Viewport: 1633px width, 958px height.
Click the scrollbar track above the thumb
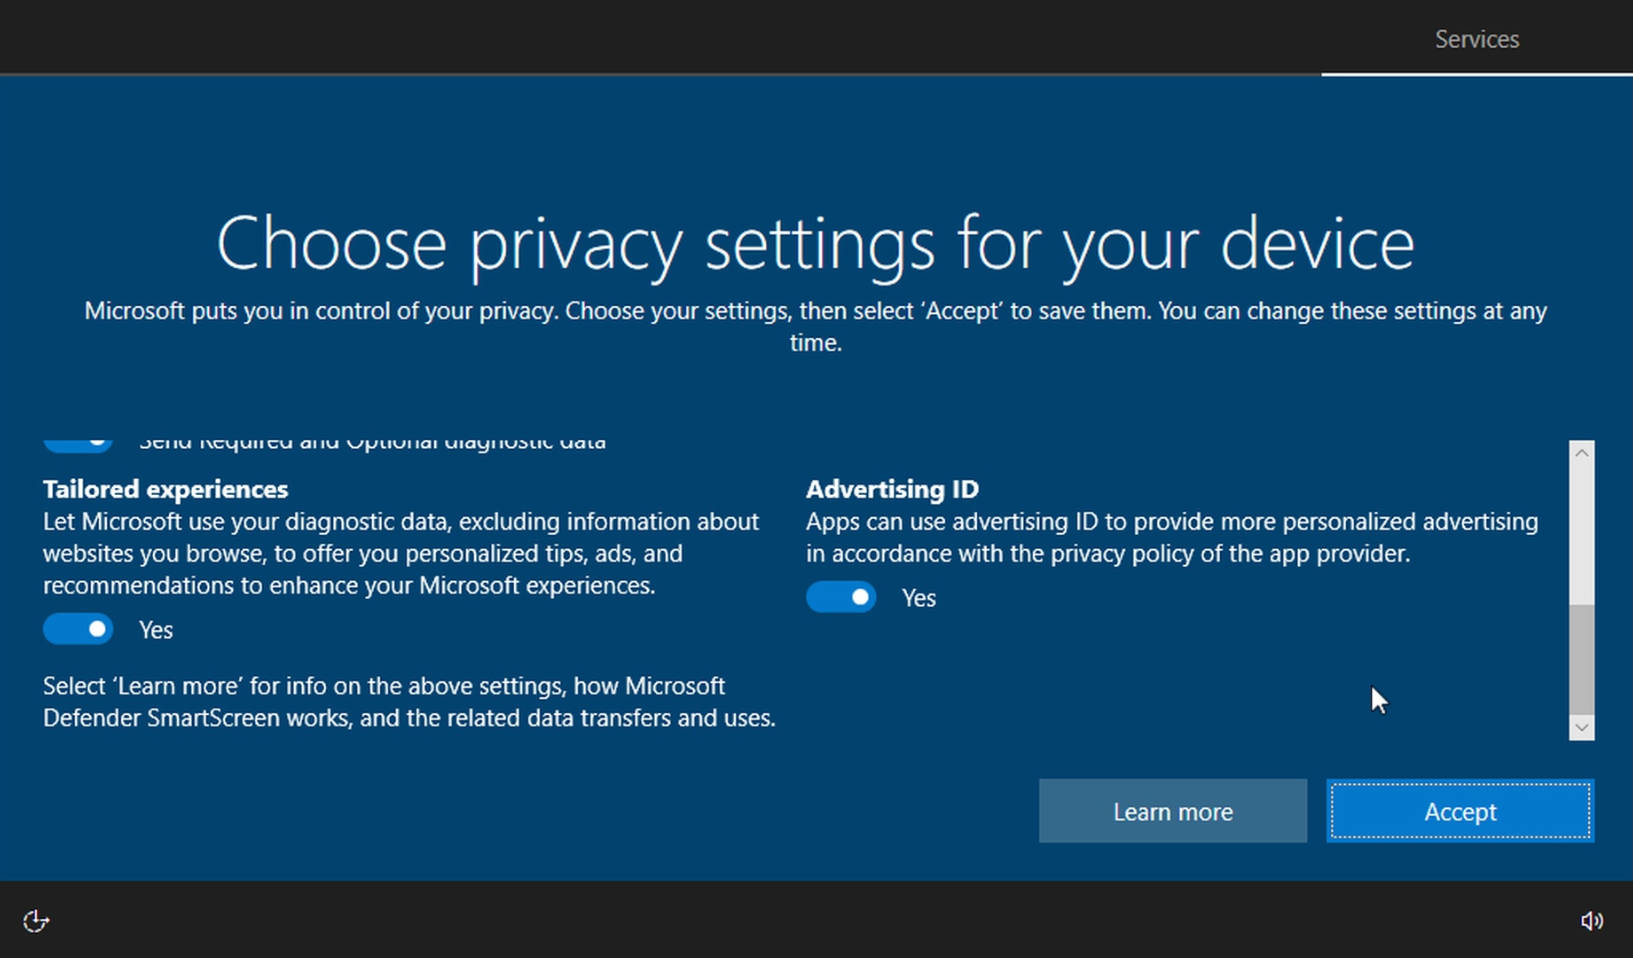[1581, 530]
